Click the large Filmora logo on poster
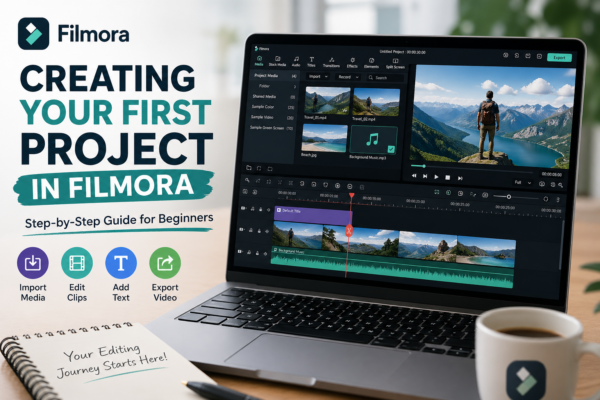The width and height of the screenshot is (600, 400). tap(34, 34)
